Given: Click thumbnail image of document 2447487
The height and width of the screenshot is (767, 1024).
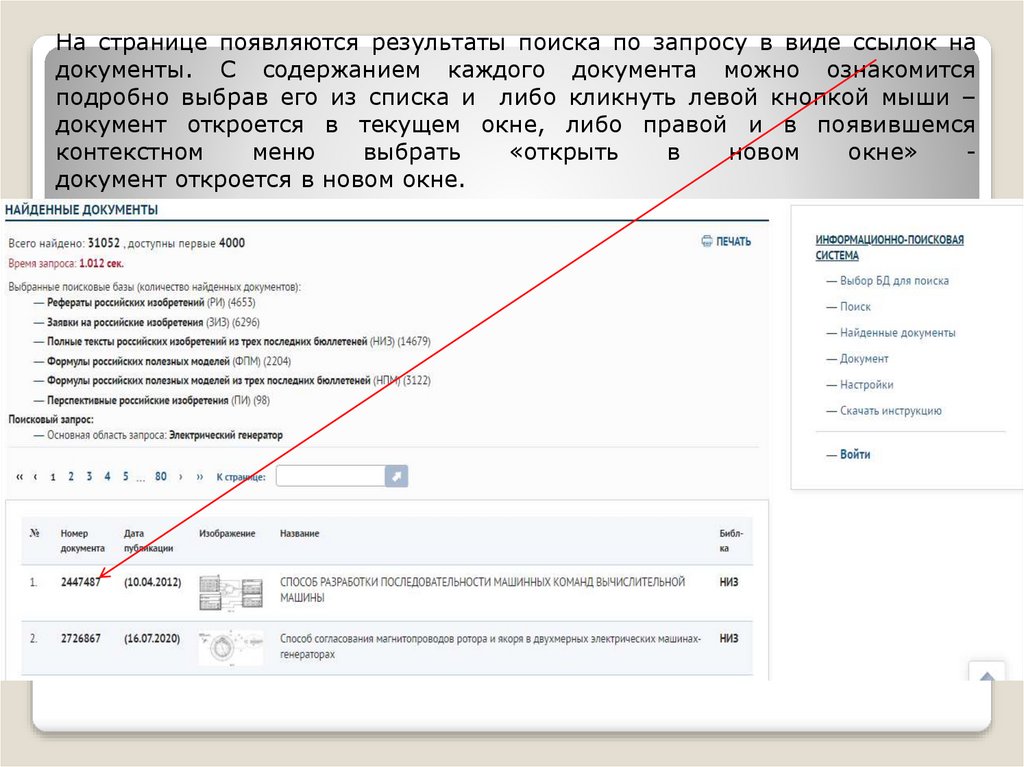Looking at the screenshot, I should pyautogui.click(x=231, y=593).
